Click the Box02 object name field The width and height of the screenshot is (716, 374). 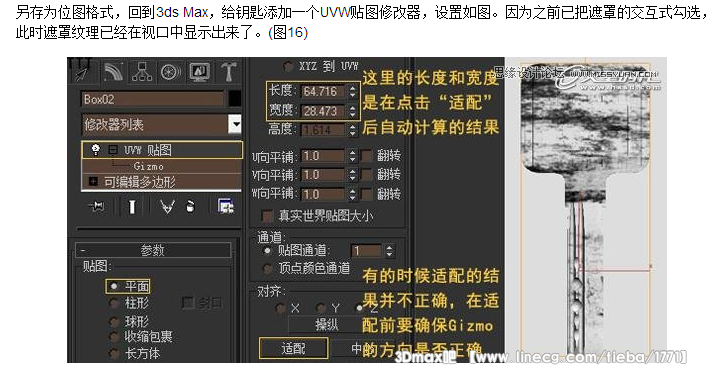pos(153,99)
